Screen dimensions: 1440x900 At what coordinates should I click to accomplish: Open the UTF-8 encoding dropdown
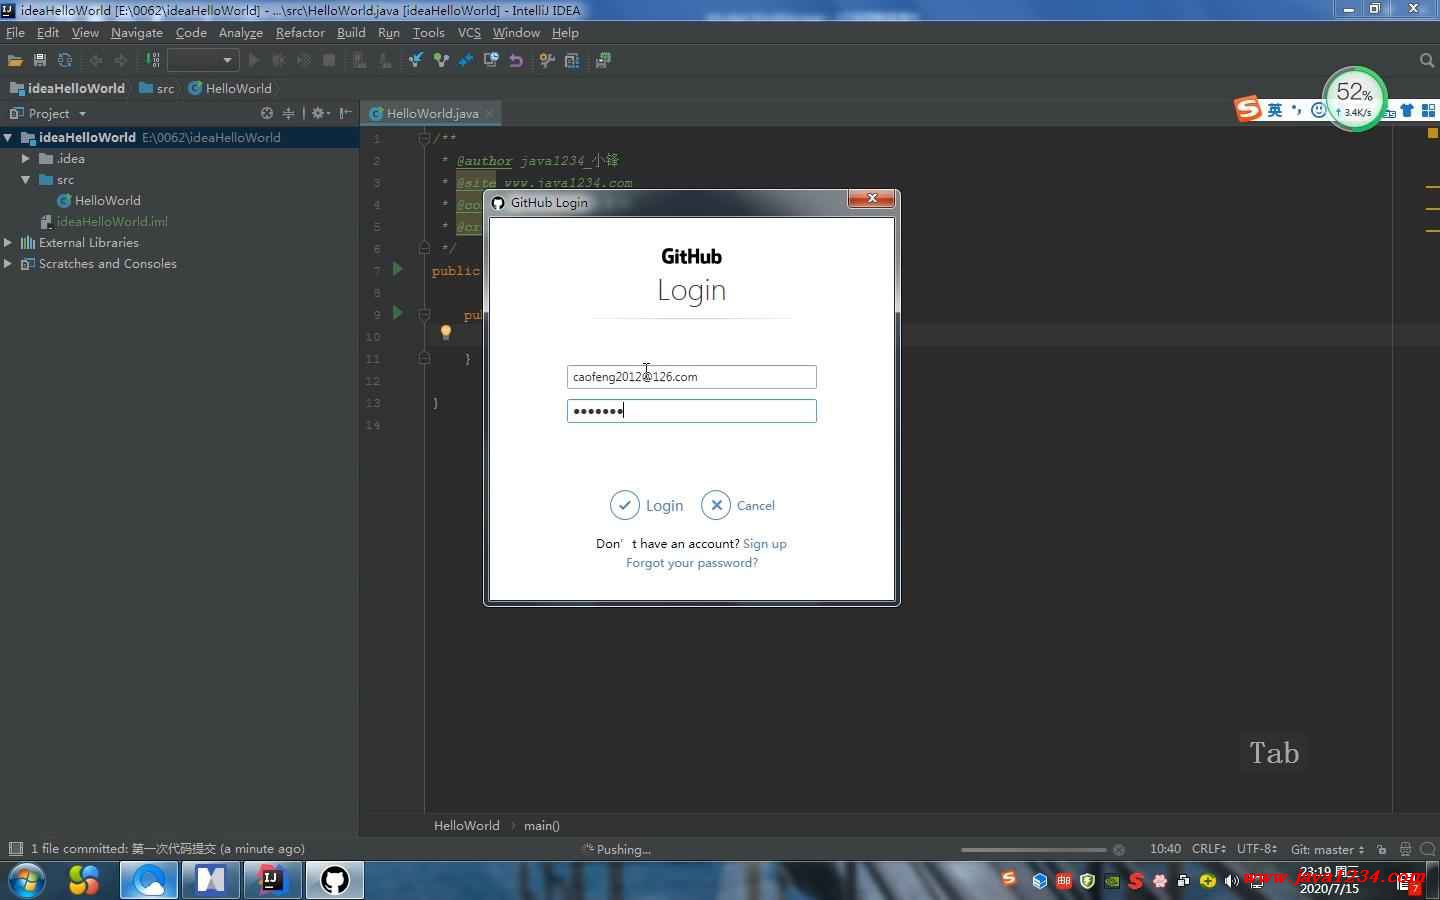[1257, 849]
